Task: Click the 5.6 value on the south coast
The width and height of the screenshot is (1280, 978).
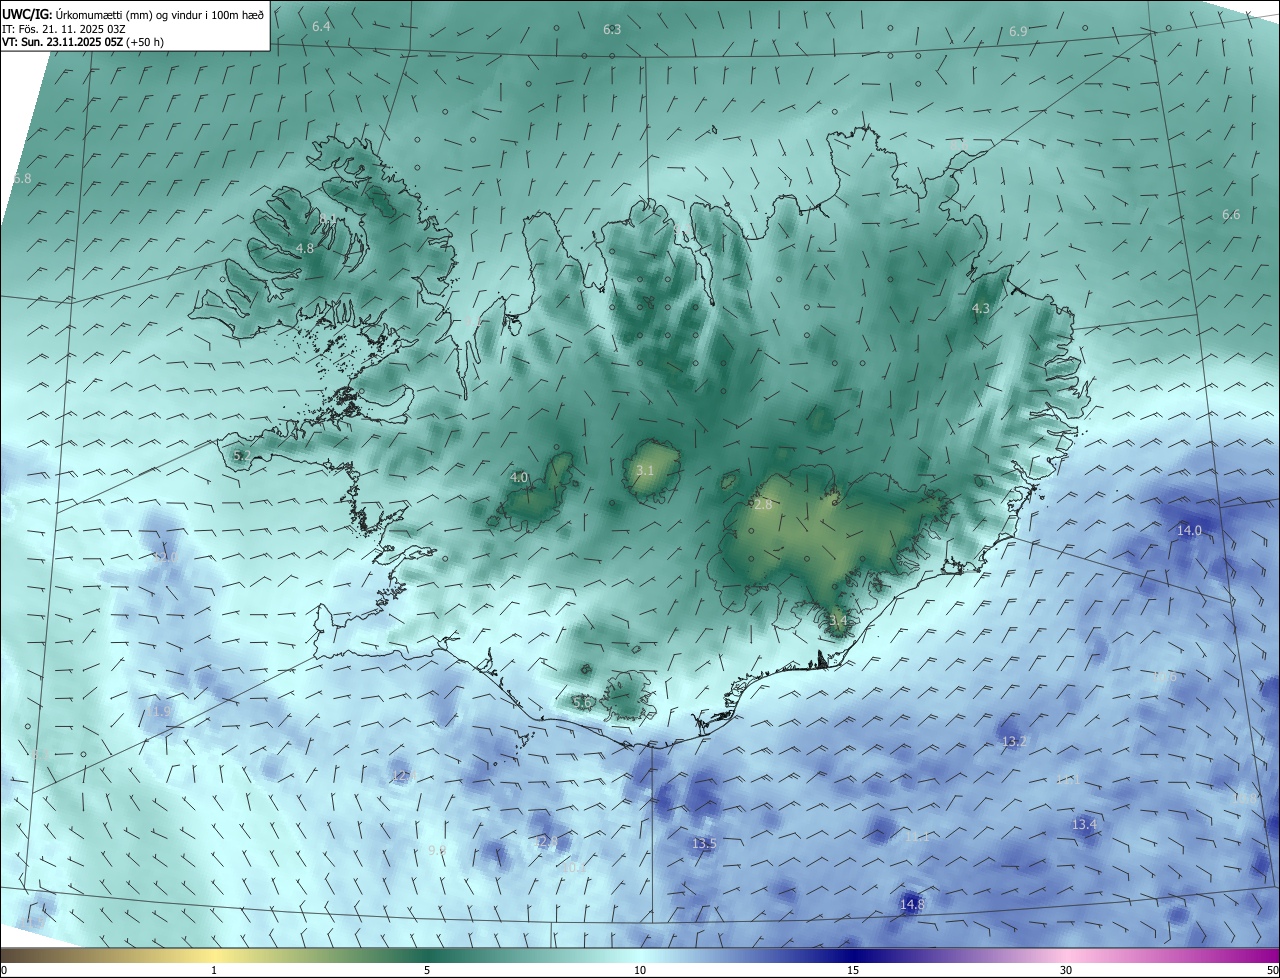Action: point(582,703)
